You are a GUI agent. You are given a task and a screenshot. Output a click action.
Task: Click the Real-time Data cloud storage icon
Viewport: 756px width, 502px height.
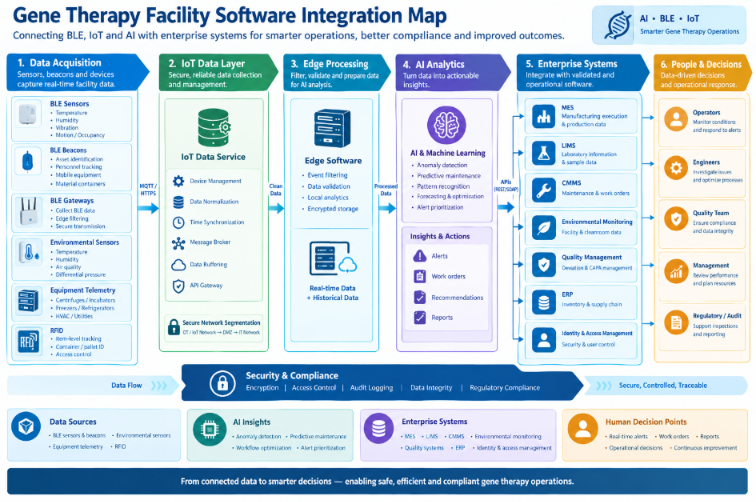pos(333,259)
